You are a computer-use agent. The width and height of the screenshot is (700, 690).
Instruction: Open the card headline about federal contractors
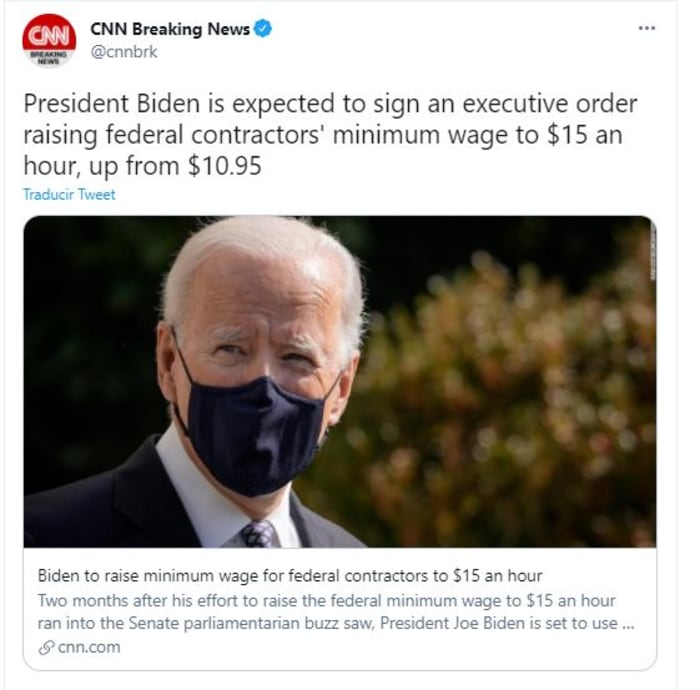click(289, 576)
